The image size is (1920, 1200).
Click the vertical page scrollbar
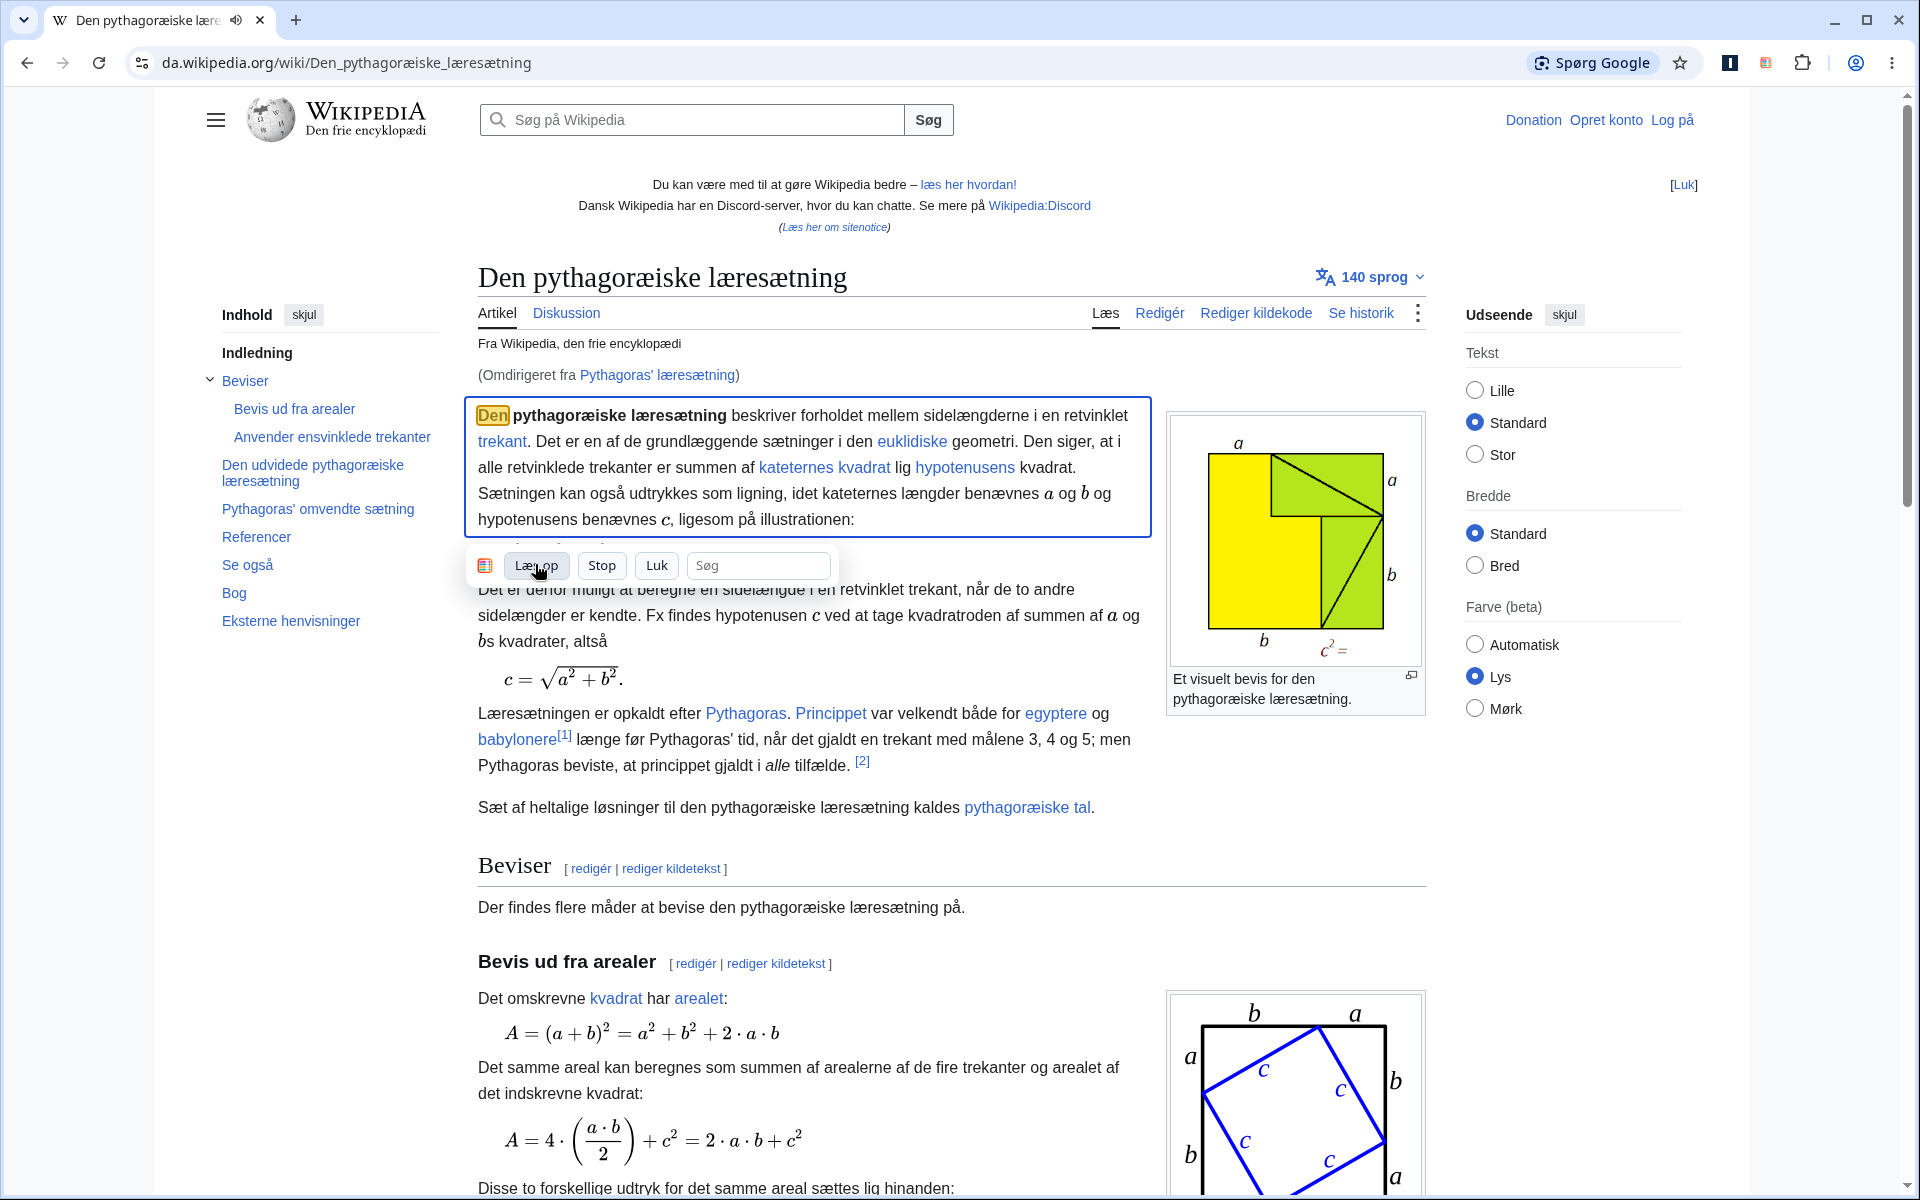click(x=1907, y=306)
